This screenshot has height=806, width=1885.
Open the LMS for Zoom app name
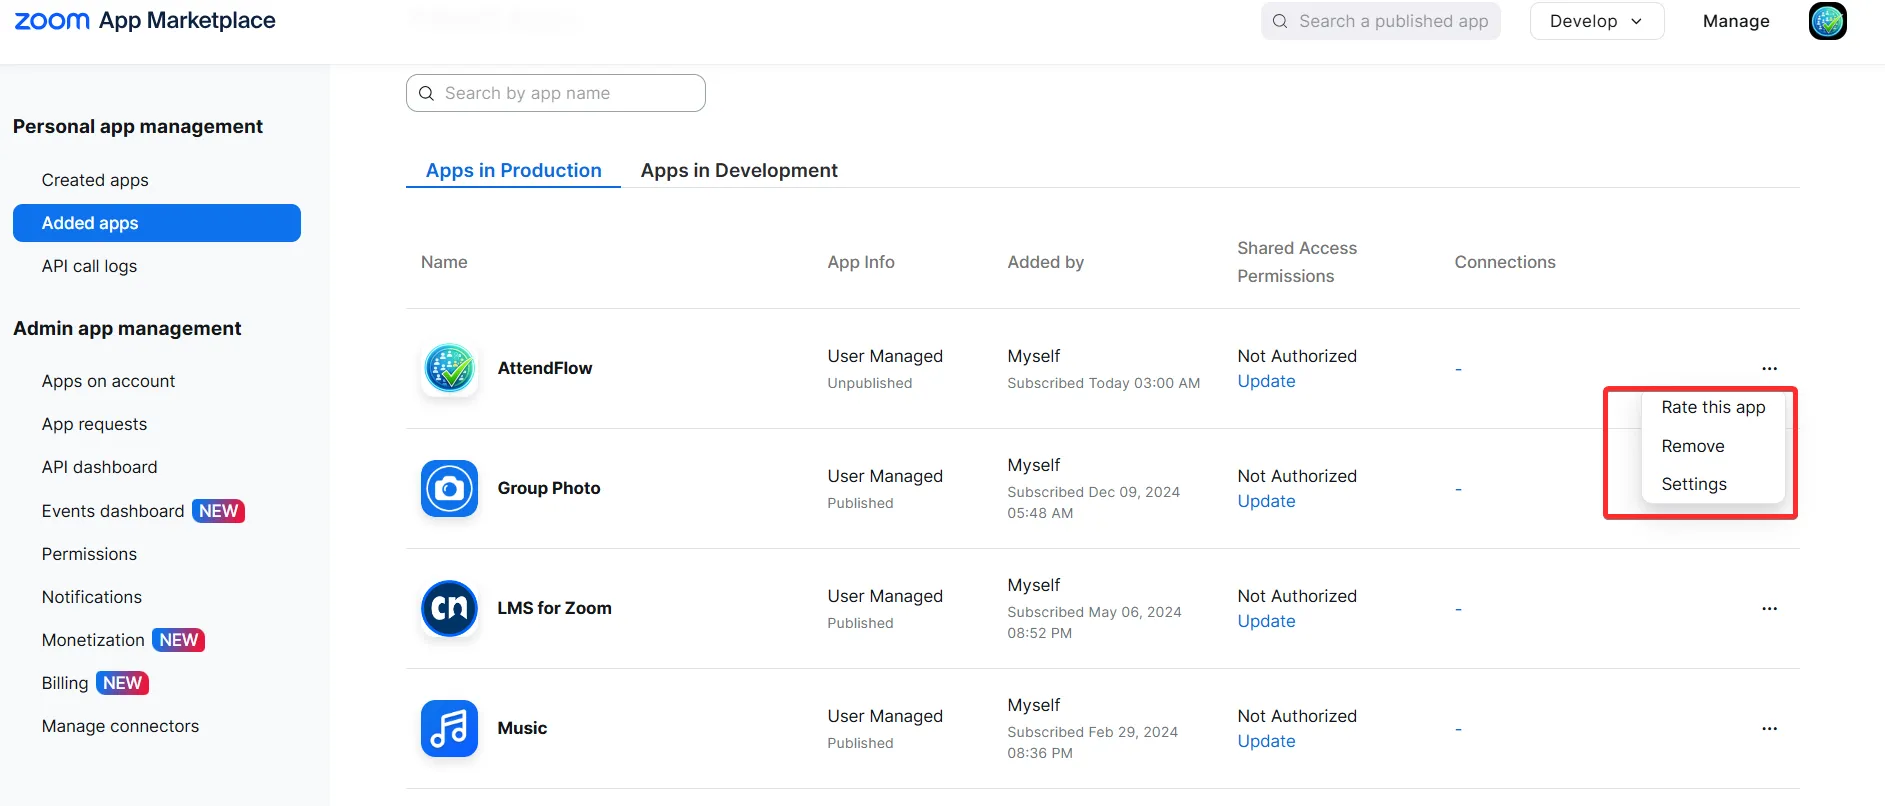coord(555,608)
